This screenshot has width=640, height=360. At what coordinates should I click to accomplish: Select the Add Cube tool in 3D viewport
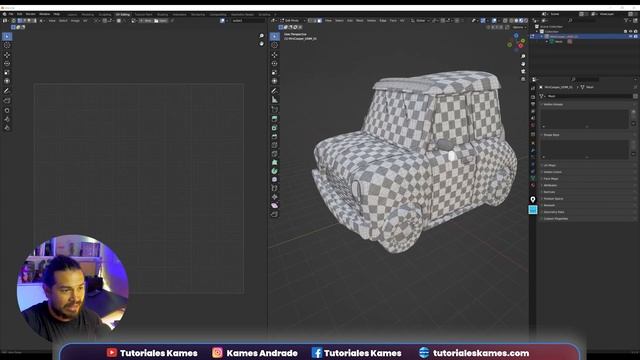point(275,109)
